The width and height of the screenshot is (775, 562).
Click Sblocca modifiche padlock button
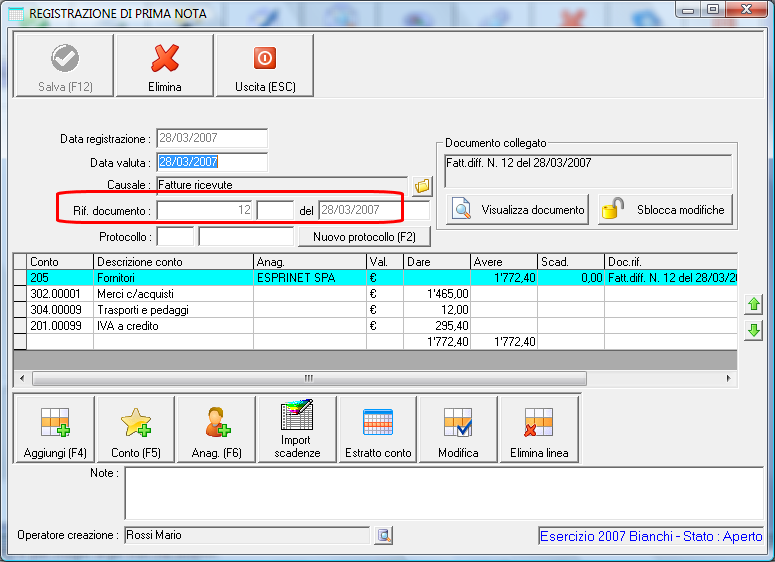[x=665, y=210]
